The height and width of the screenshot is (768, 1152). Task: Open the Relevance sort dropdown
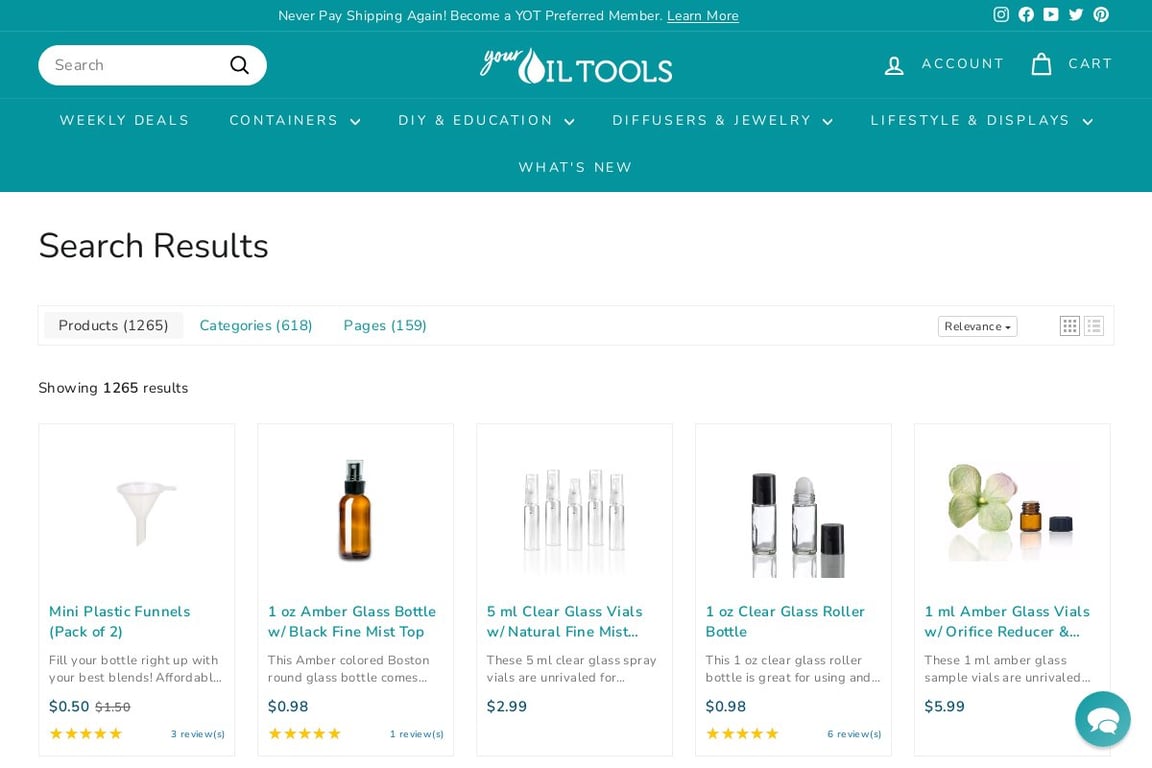click(976, 326)
